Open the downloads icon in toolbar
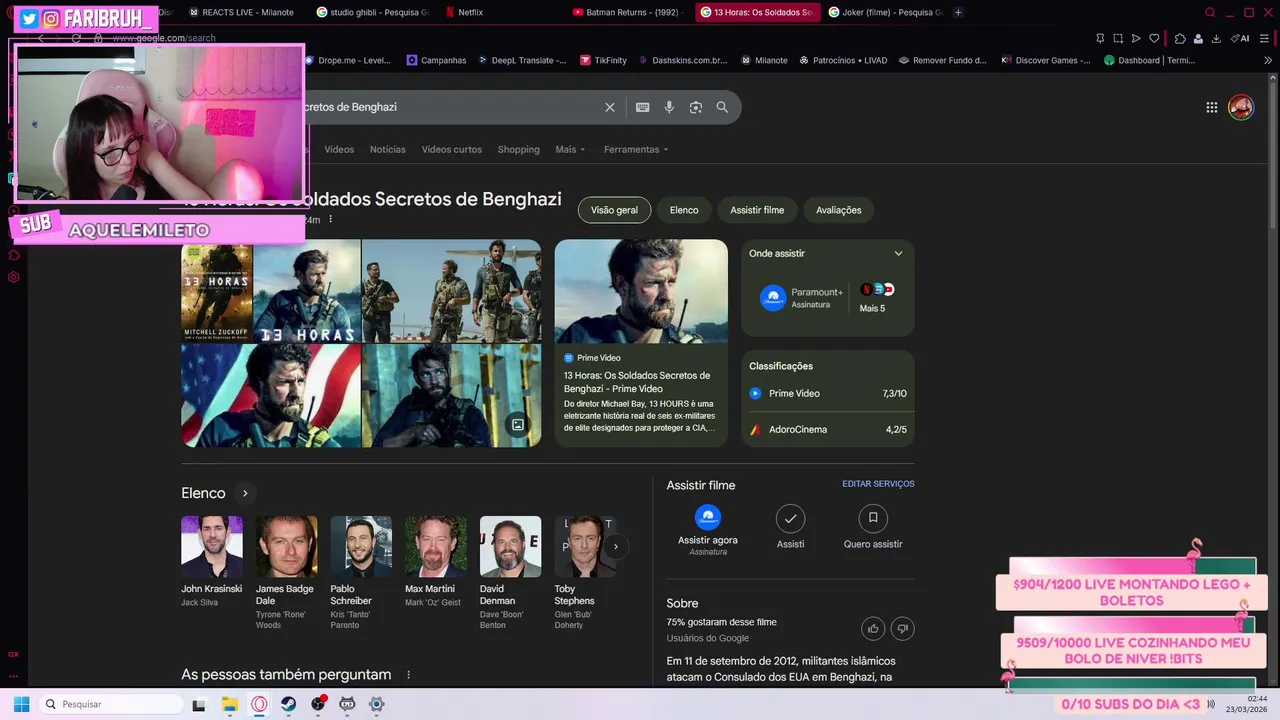 (1216, 38)
